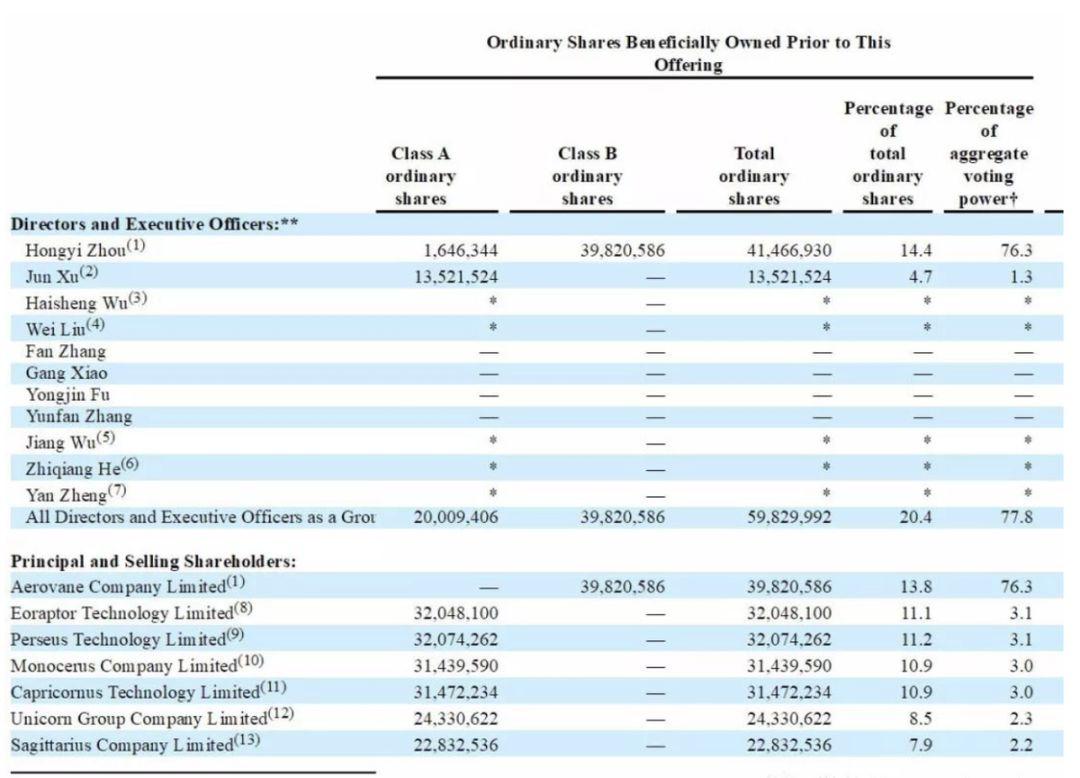
Task: Click the Directors and Executive Officers heading
Action: (154, 224)
